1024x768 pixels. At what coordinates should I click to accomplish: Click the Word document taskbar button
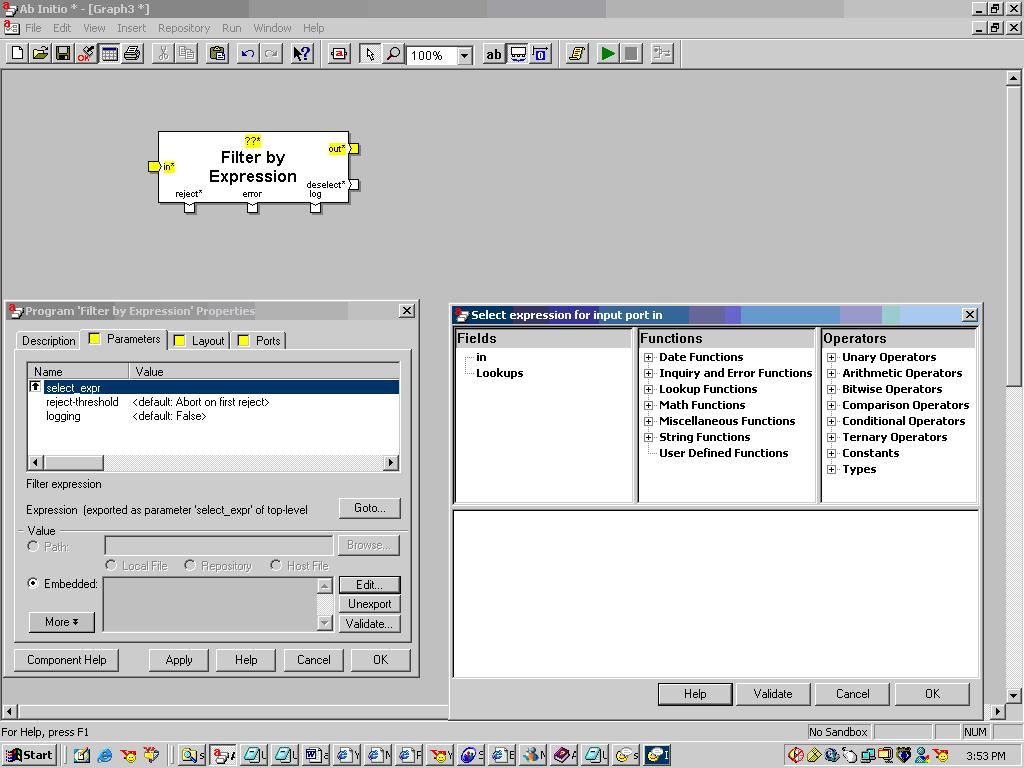tap(316, 756)
